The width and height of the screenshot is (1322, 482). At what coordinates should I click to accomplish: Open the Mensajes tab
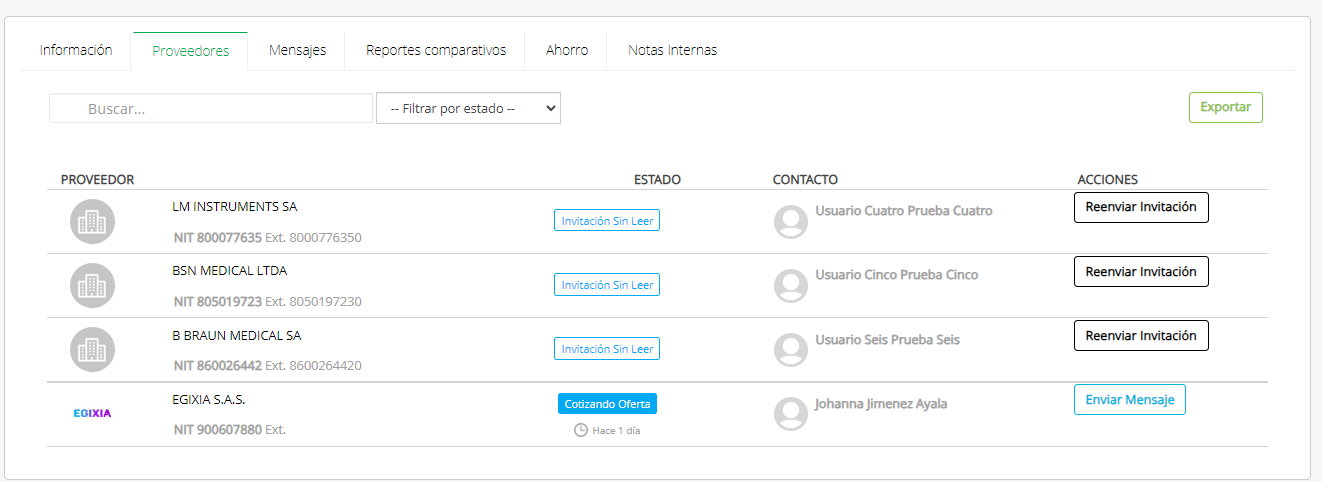[x=297, y=50]
